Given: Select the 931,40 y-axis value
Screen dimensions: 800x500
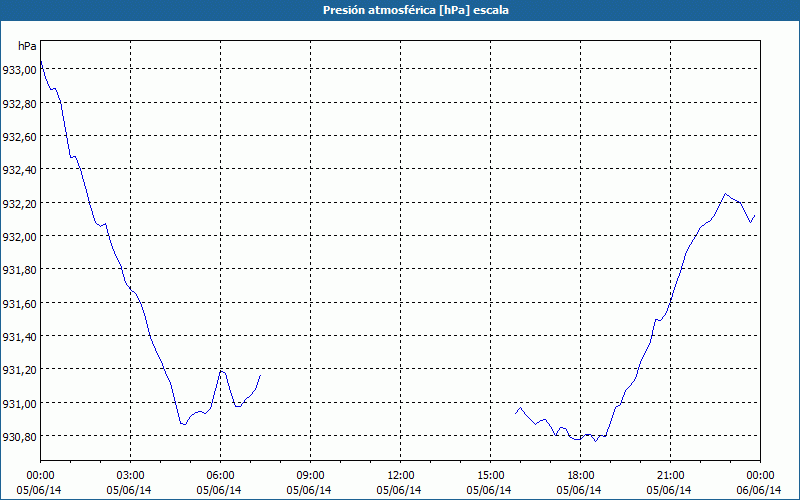Looking at the screenshot, I should tap(19, 337).
